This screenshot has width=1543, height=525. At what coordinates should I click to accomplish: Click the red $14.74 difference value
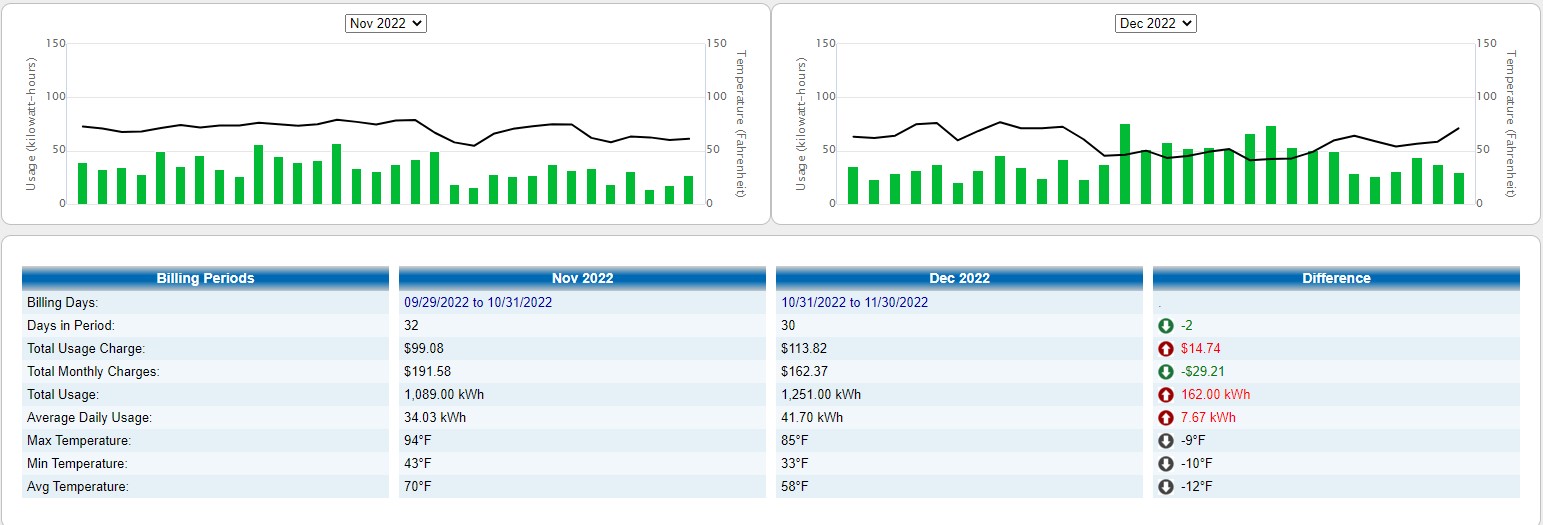coord(1200,349)
